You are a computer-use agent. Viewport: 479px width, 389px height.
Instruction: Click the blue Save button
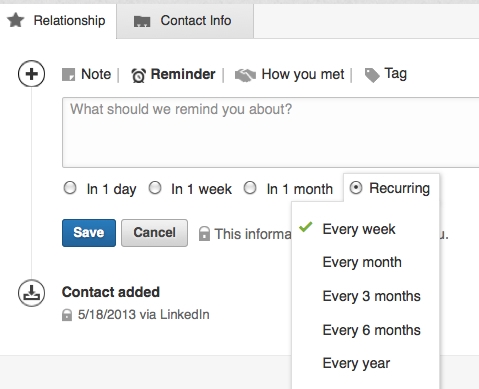tap(89, 233)
